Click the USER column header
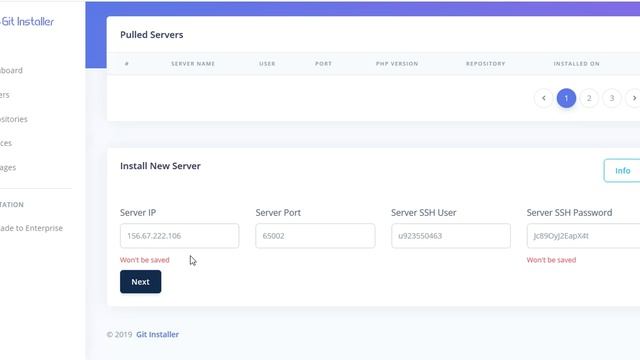Screen dimensions: 640x360 [x=267, y=64]
